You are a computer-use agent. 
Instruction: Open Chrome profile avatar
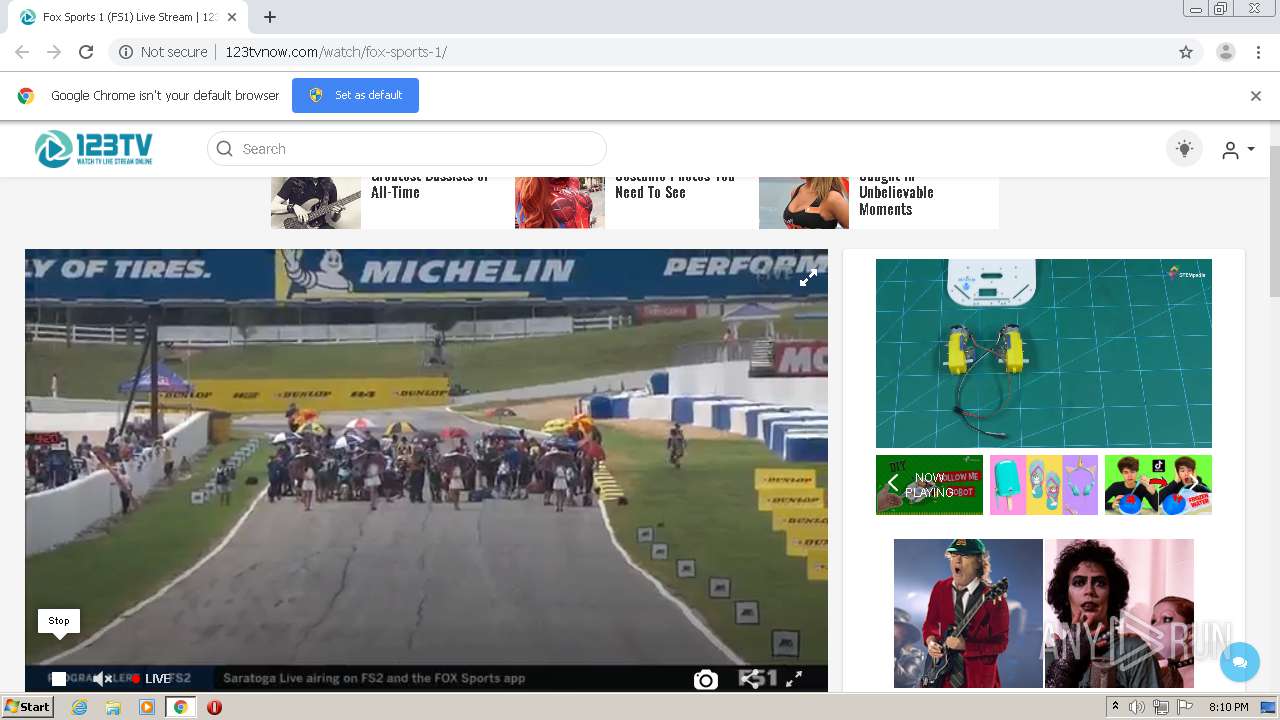click(1226, 52)
